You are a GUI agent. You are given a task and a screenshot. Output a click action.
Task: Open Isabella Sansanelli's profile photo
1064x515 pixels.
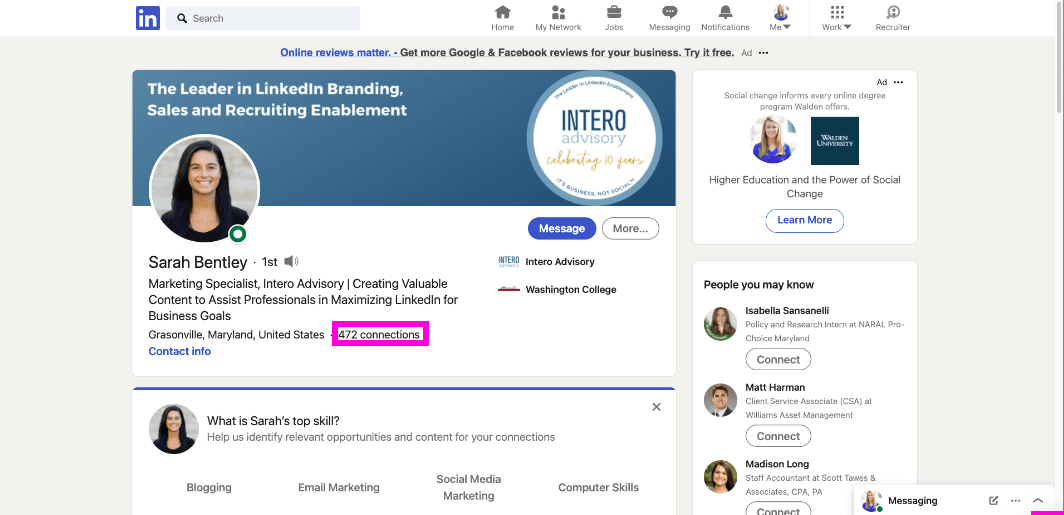click(721, 324)
